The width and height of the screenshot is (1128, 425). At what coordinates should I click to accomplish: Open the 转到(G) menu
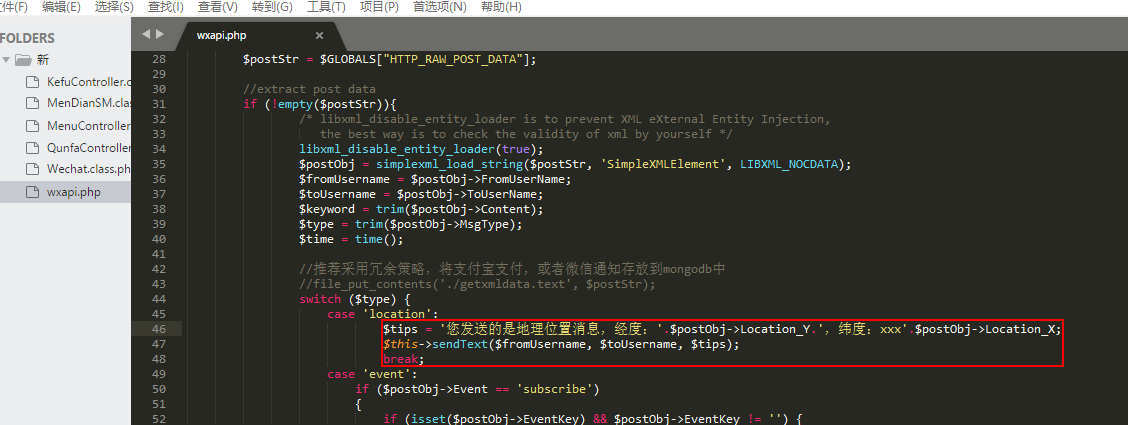271,7
